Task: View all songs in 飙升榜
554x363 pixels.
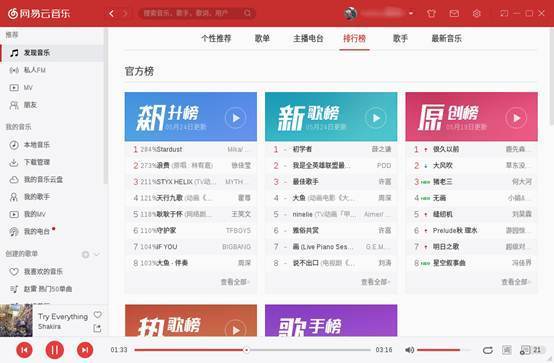Action: 235,282
